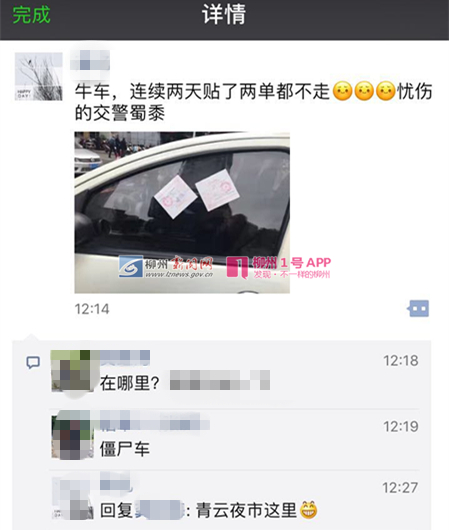Image resolution: width=449 pixels, height=530 pixels.
Task: Tap the blurred username of 12:18 commenter
Action: coord(125,358)
